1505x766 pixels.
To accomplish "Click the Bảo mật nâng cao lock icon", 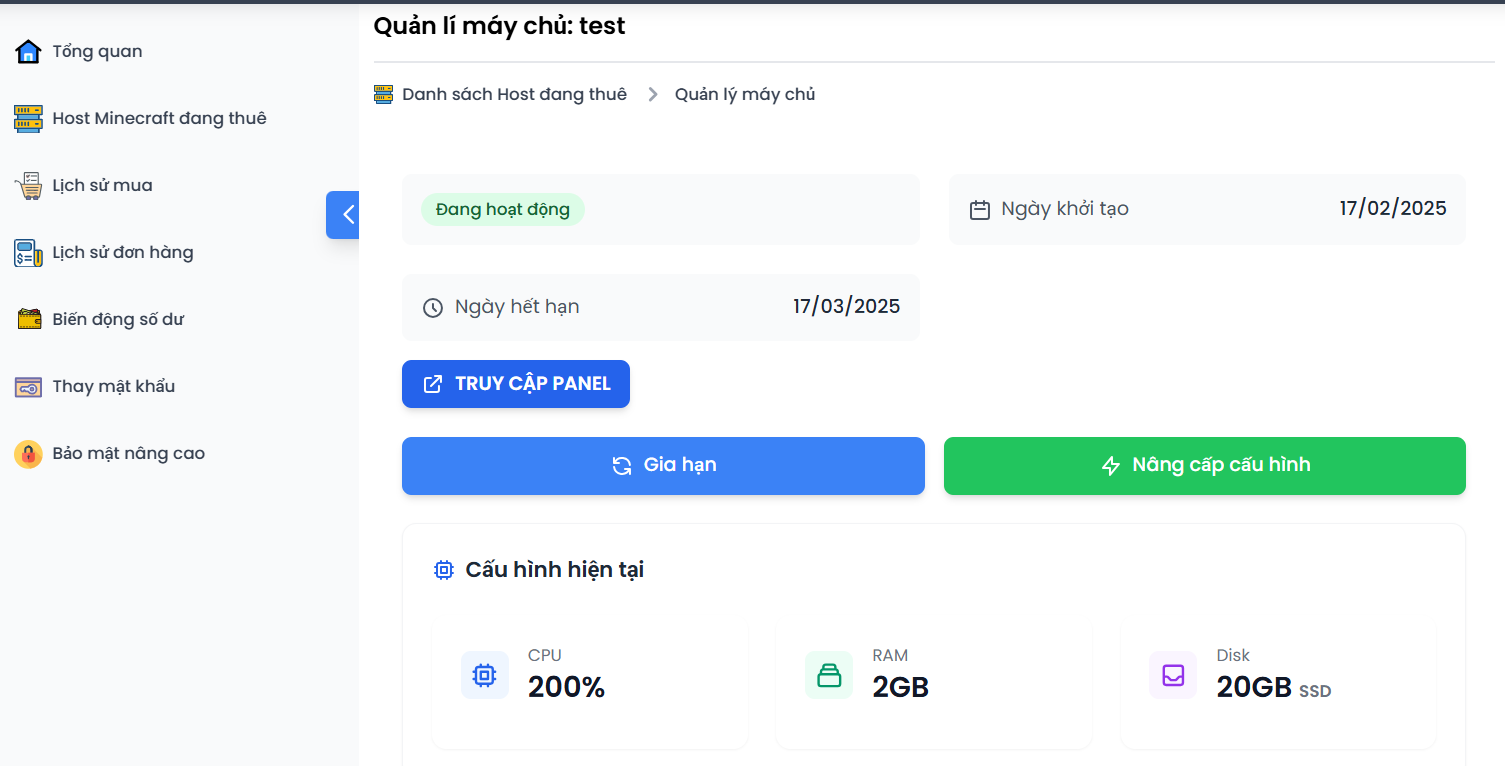I will 28,454.
